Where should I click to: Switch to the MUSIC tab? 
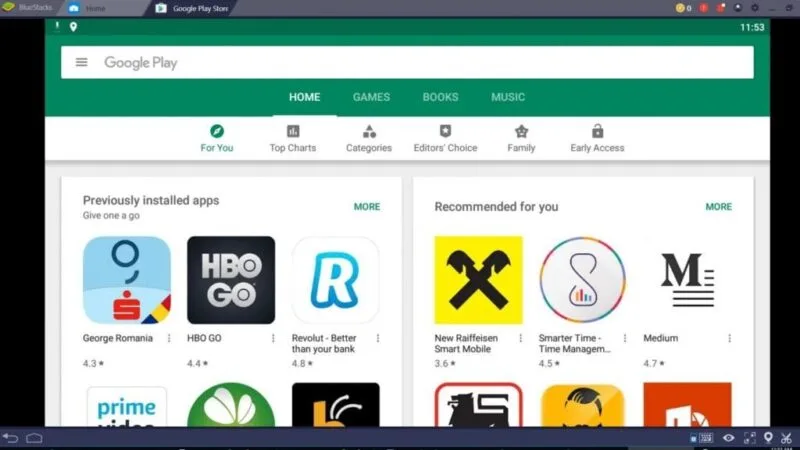tap(508, 97)
